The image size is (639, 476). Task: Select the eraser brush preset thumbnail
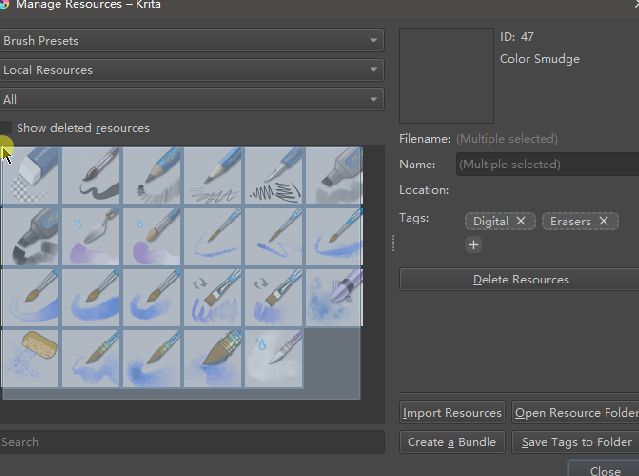(x=30, y=175)
